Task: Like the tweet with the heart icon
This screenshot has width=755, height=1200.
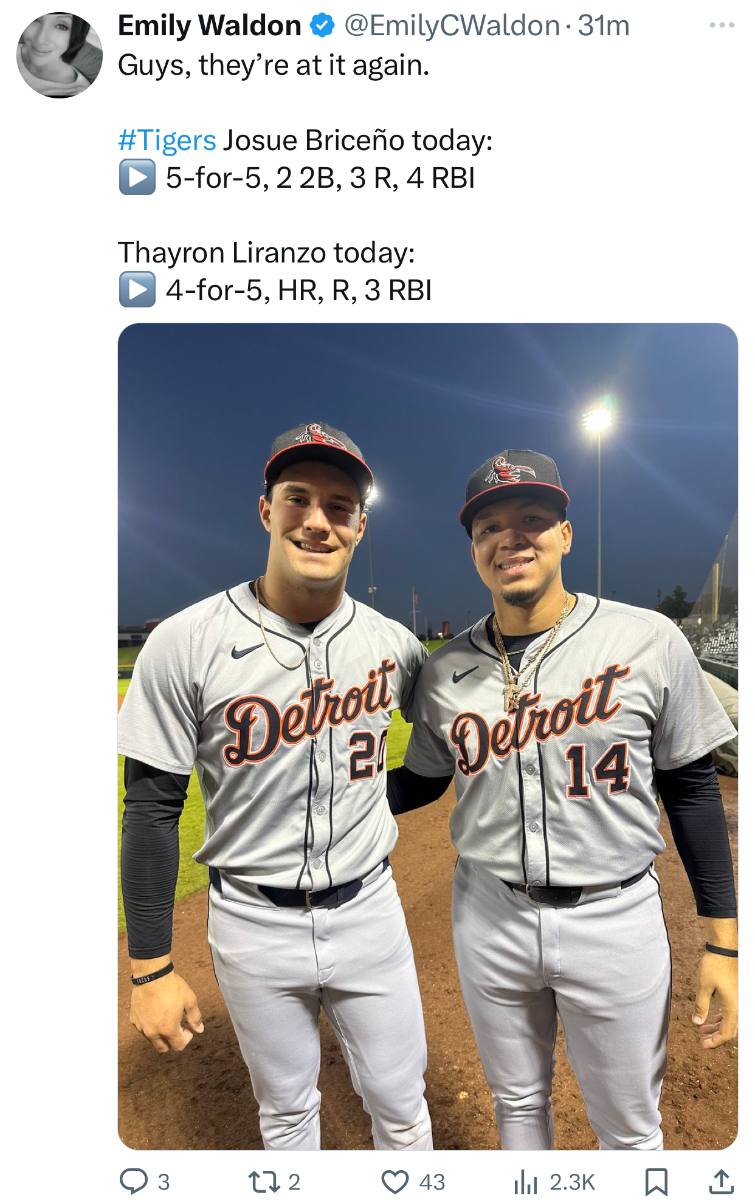Action: pyautogui.click(x=398, y=1182)
